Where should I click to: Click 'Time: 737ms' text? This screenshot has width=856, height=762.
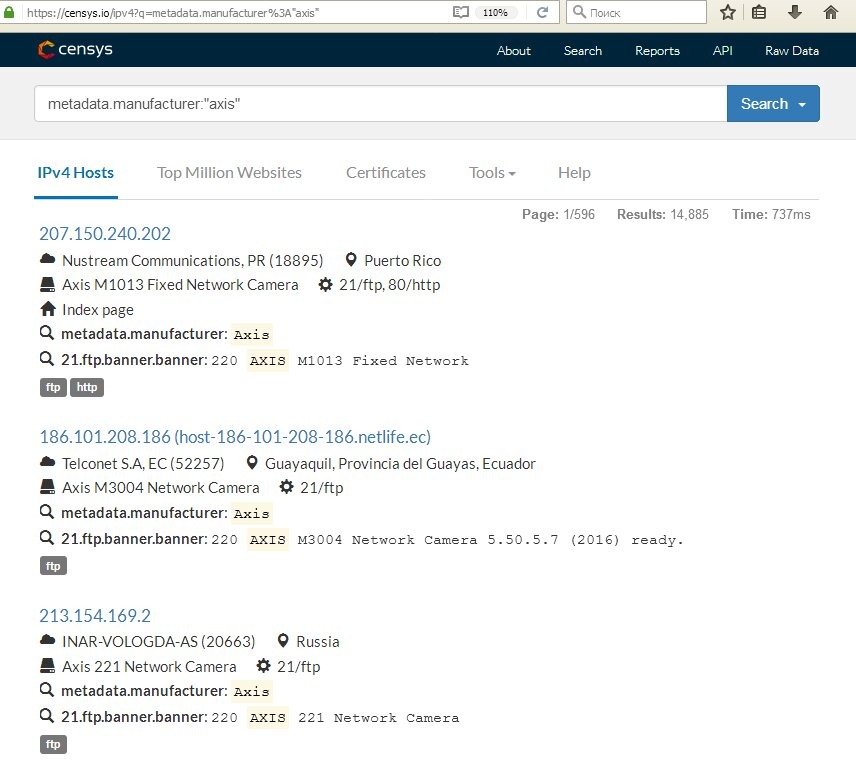coord(771,215)
